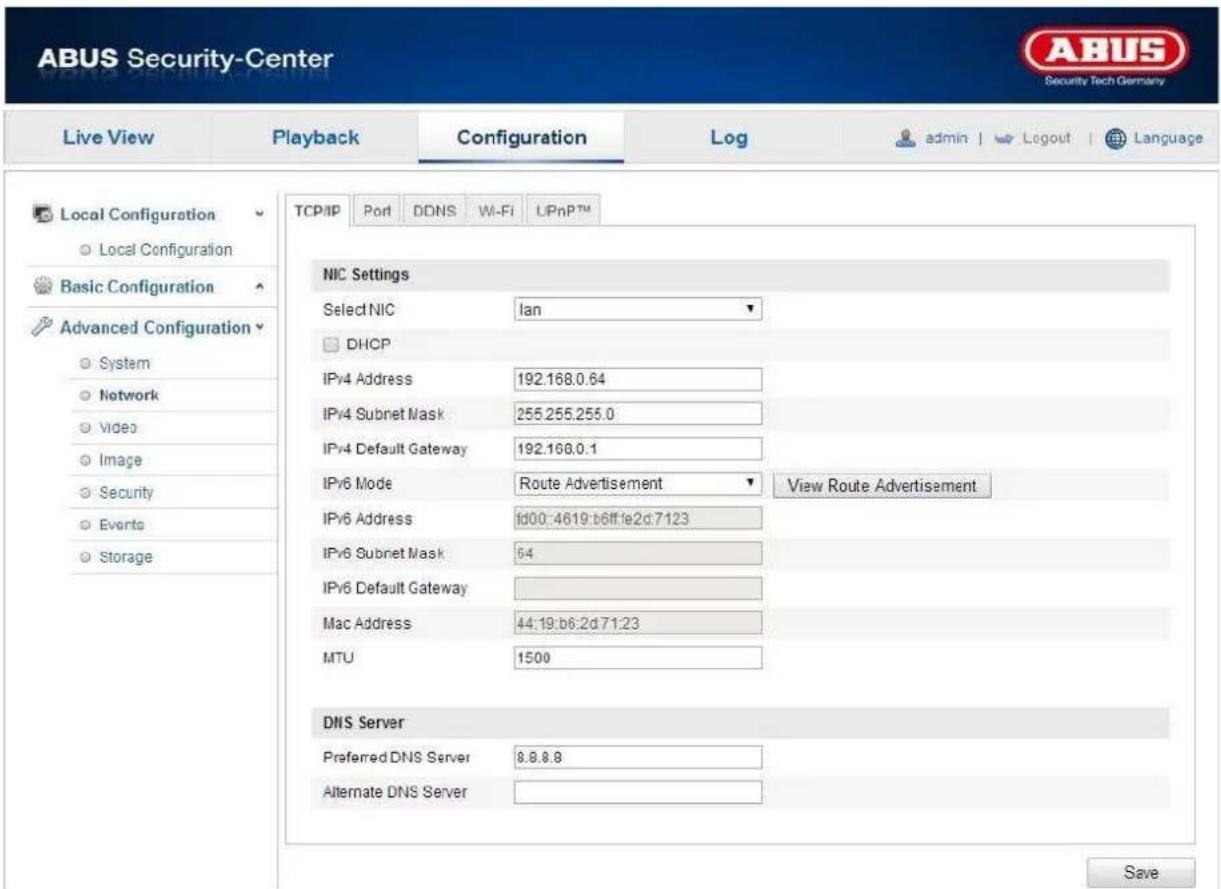Open the Log tab
Image resolution: width=1221 pixels, height=889 pixels.
[728, 138]
